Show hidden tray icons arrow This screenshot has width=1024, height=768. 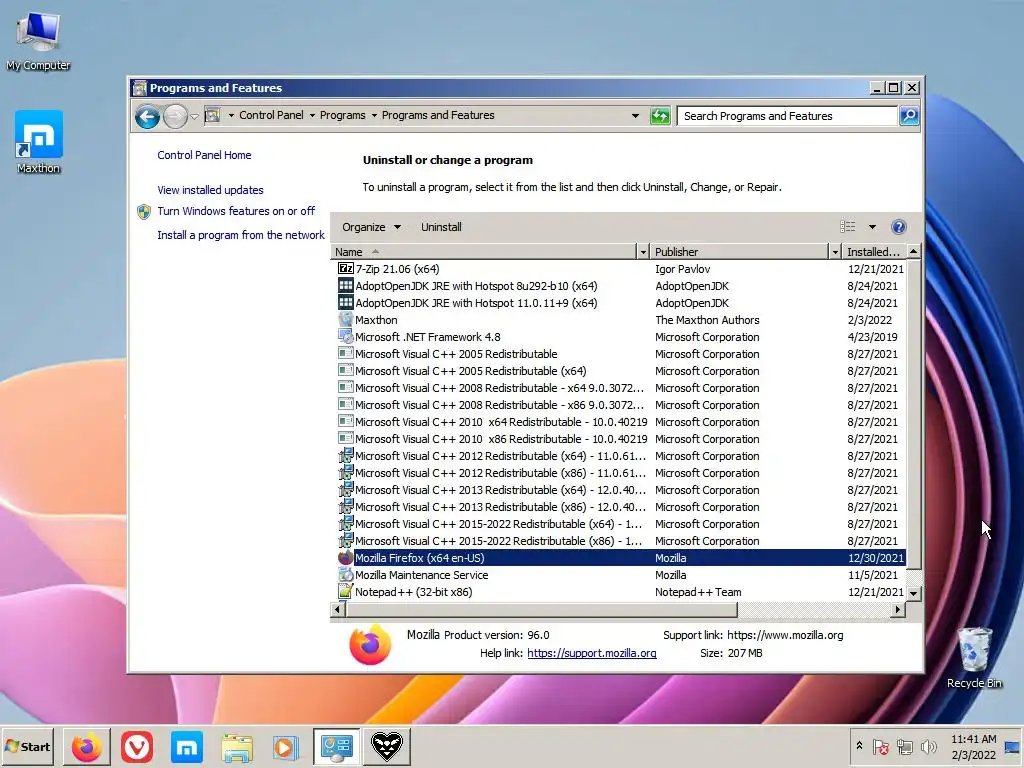click(x=859, y=746)
